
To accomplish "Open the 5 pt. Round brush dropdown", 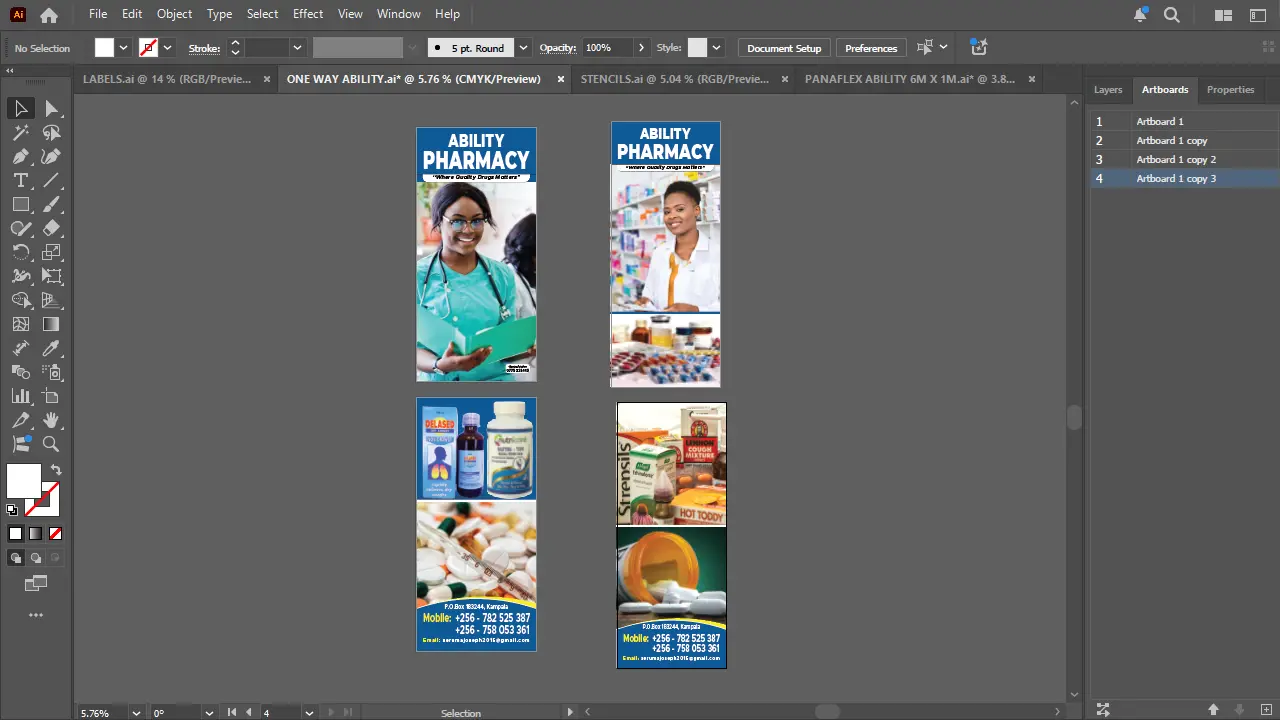I will [x=522, y=47].
